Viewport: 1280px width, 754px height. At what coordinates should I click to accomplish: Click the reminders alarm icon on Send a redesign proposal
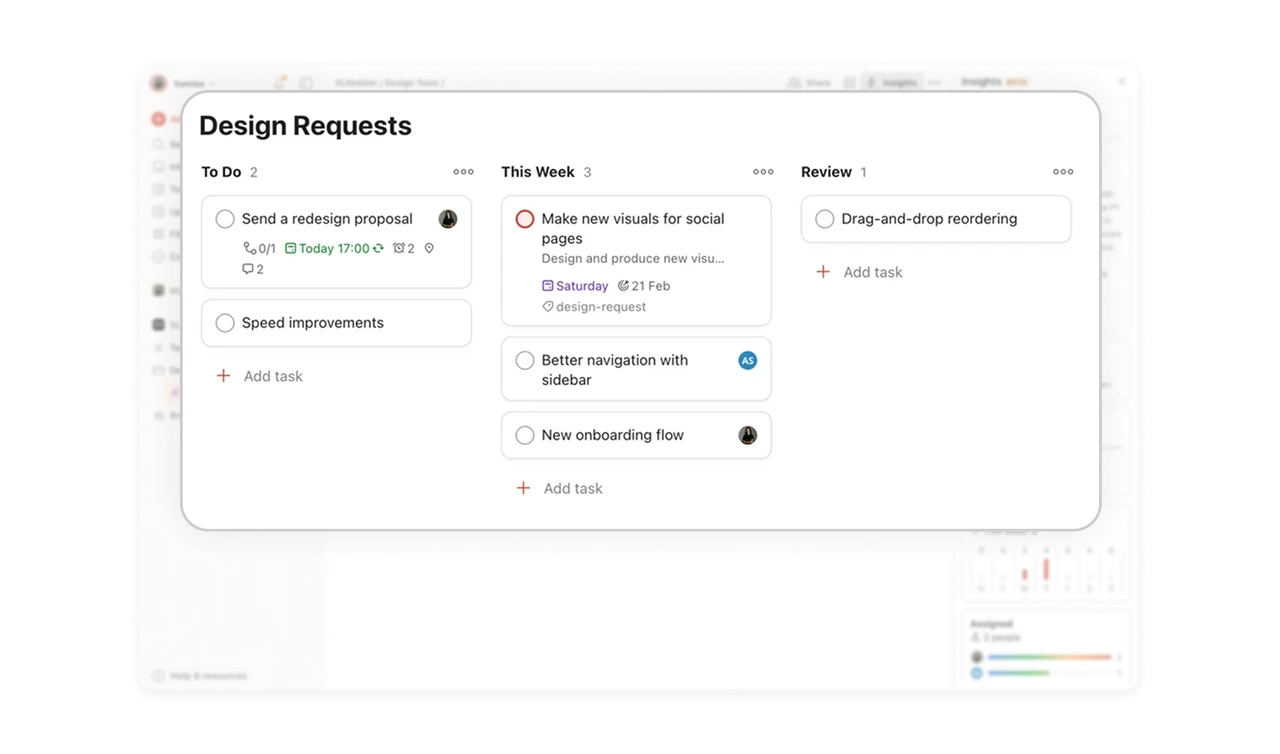399,248
